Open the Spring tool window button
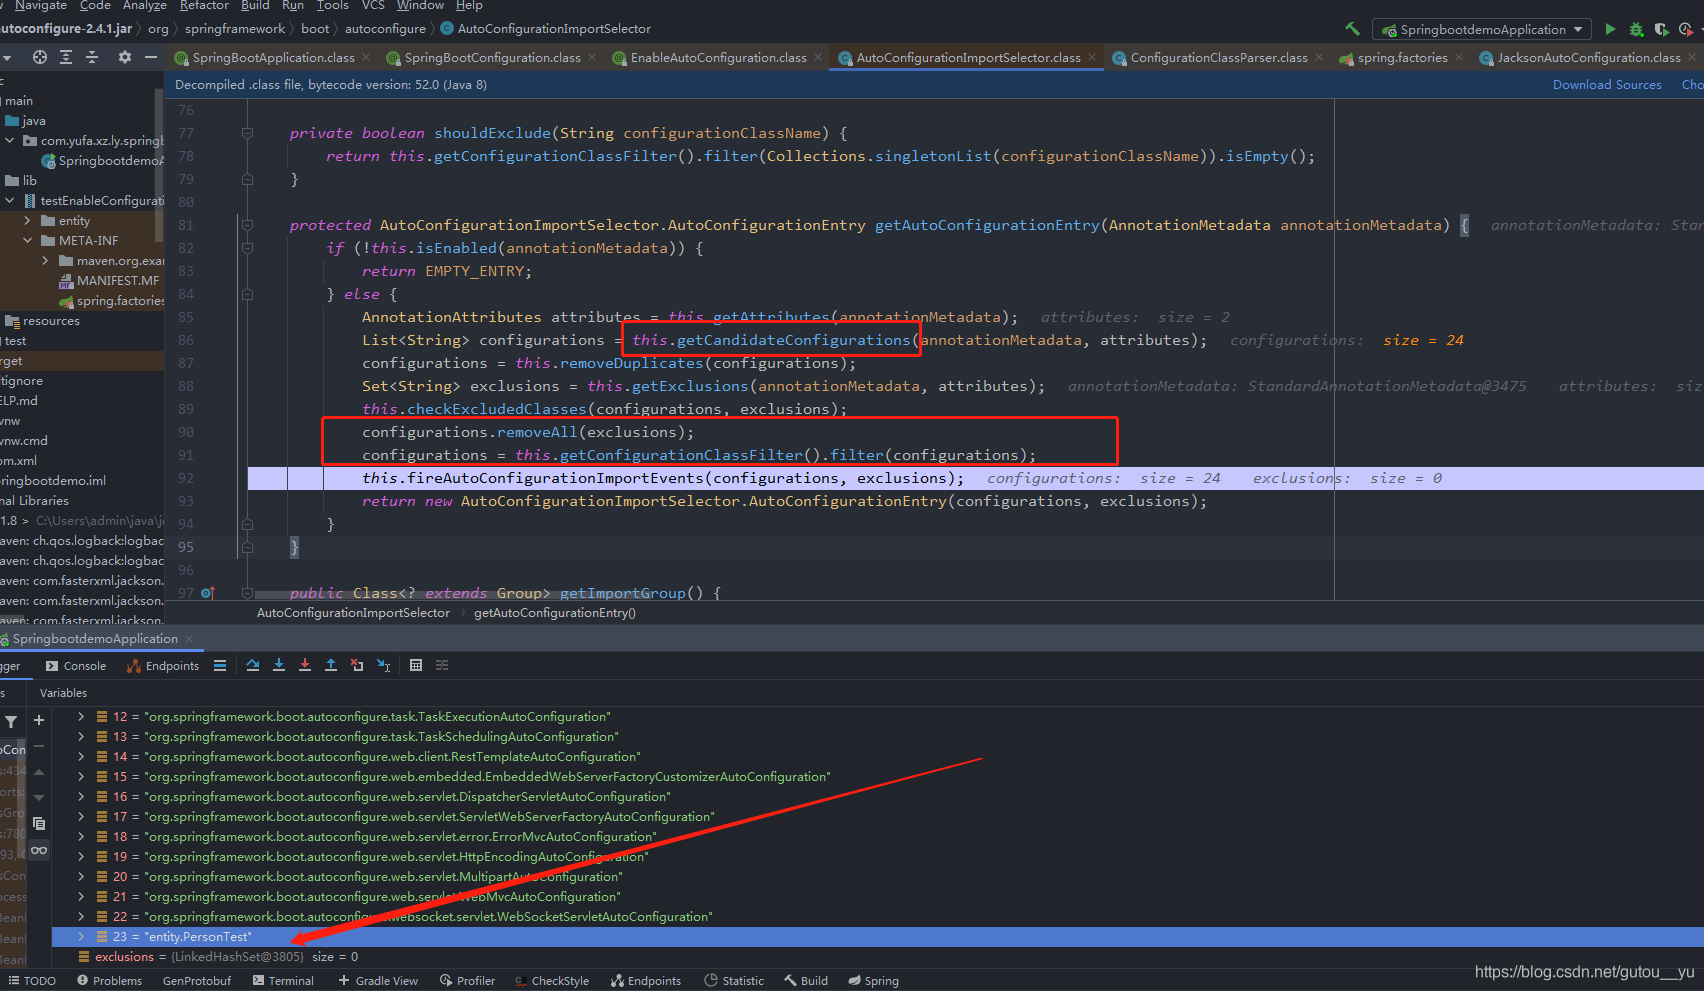This screenshot has height=991, width=1704. click(x=873, y=981)
